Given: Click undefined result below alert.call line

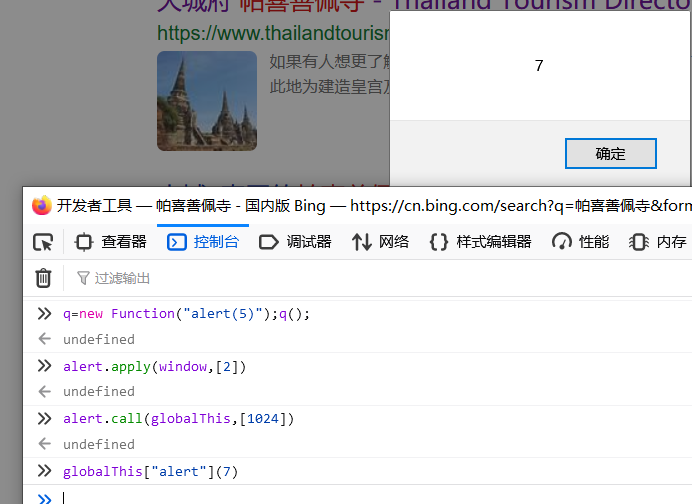Looking at the screenshot, I should coord(99,444).
